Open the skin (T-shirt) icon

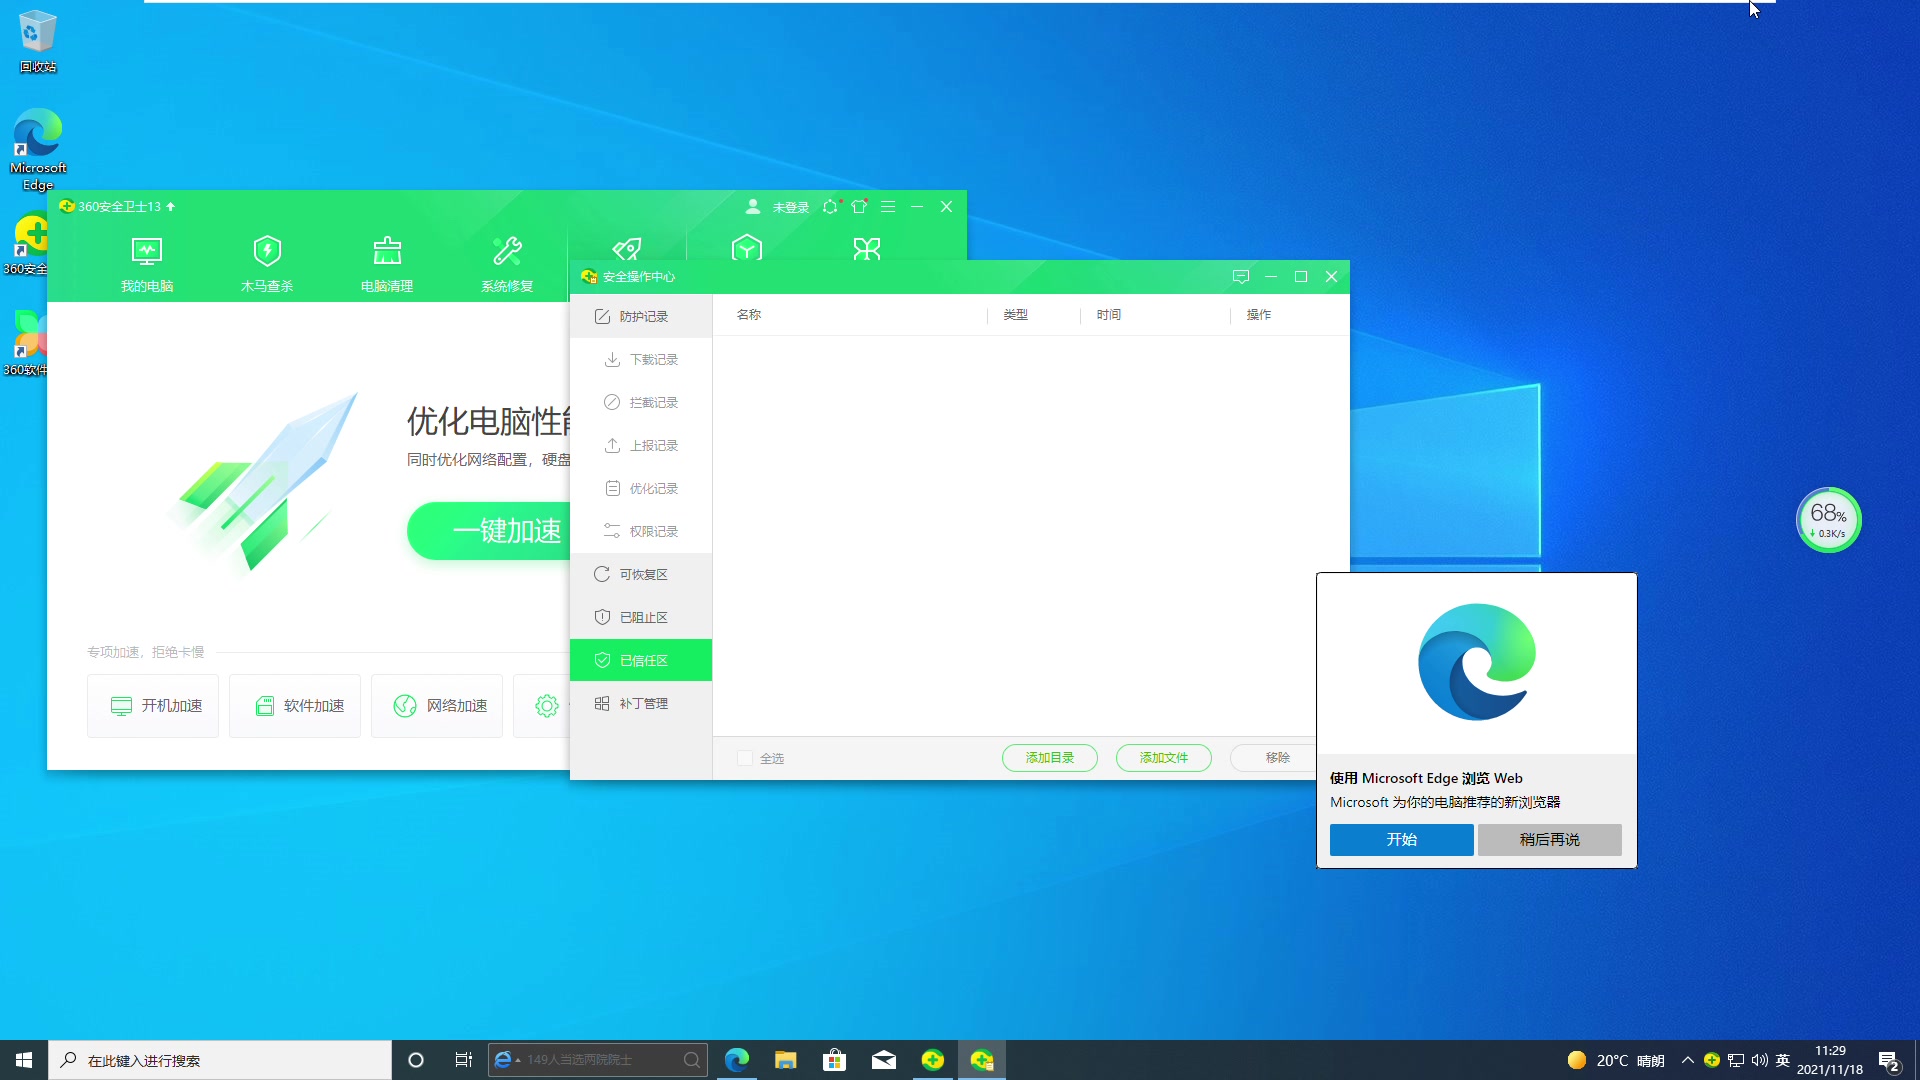(859, 207)
